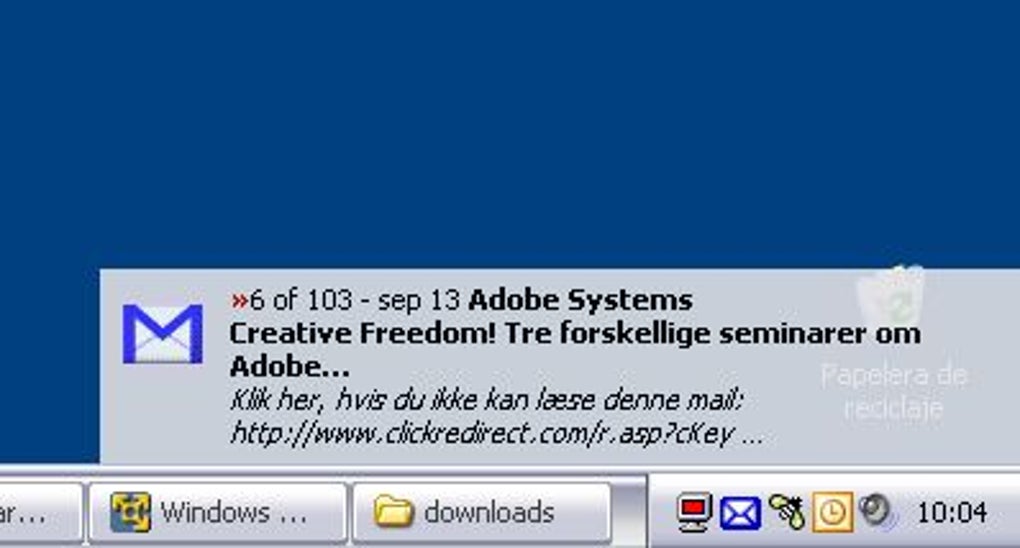Open the "Creative Freedom!" email subject
Viewport: 1020px width, 548px height.
[574, 349]
